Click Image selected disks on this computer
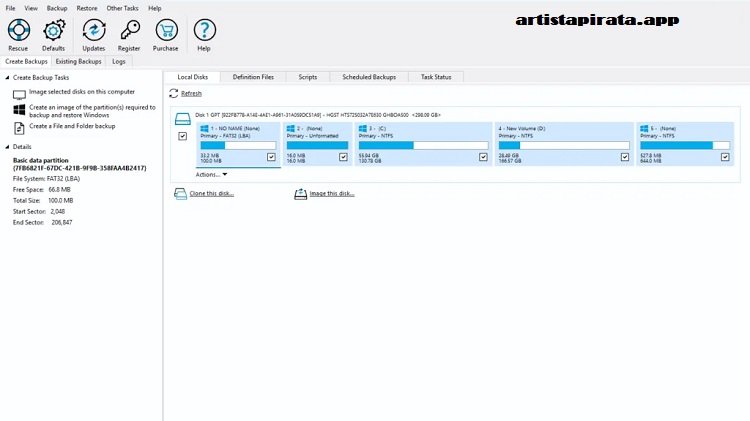Image resolution: width=750 pixels, height=421 pixels. (82, 92)
